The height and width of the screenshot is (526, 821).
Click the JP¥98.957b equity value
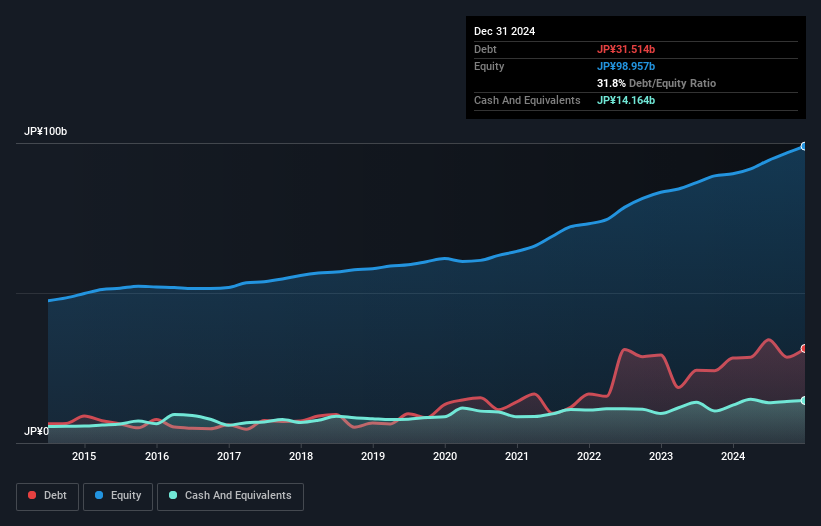[626, 66]
